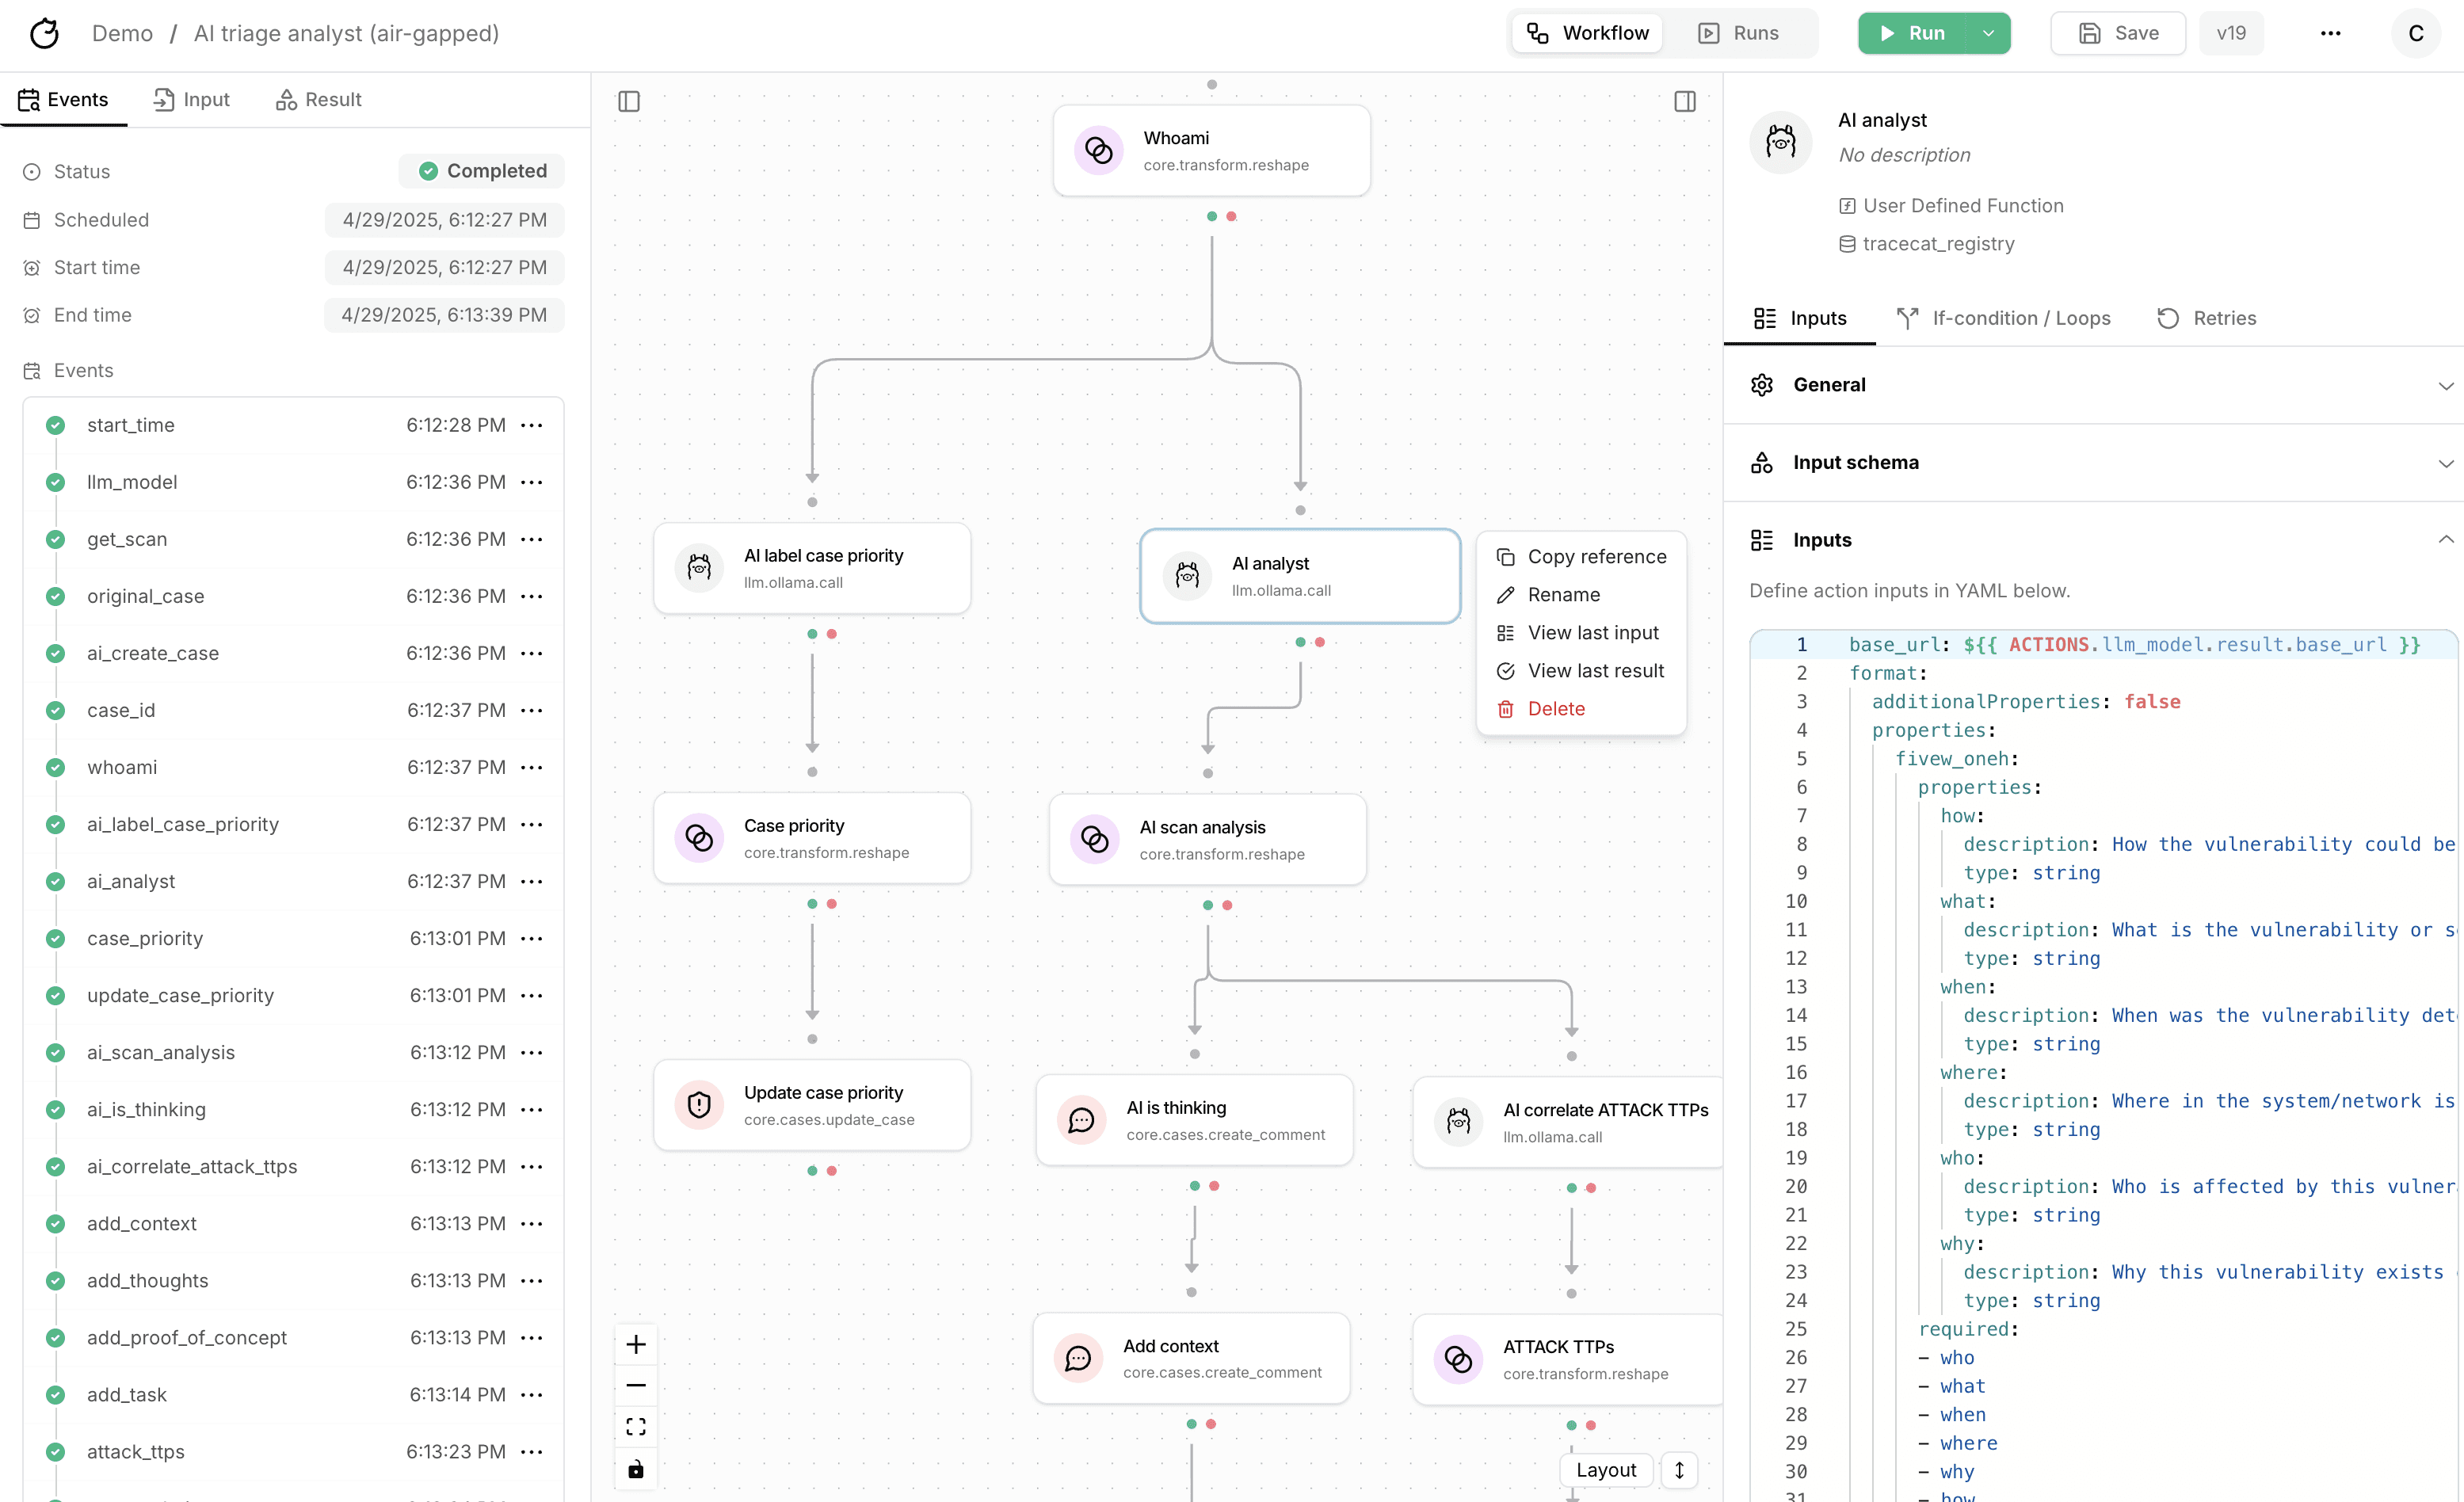2464x1502 pixels.
Task: Run the workflow
Action: click(x=1913, y=33)
